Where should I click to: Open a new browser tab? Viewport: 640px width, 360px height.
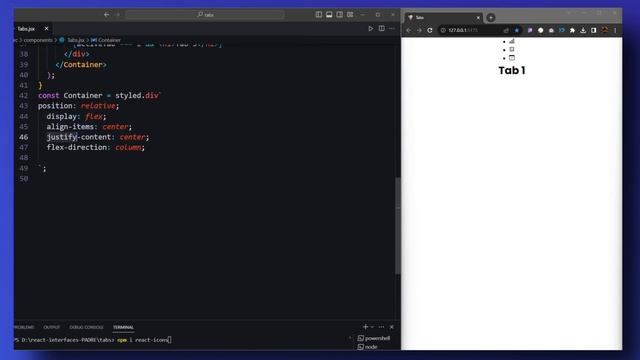[x=491, y=18]
